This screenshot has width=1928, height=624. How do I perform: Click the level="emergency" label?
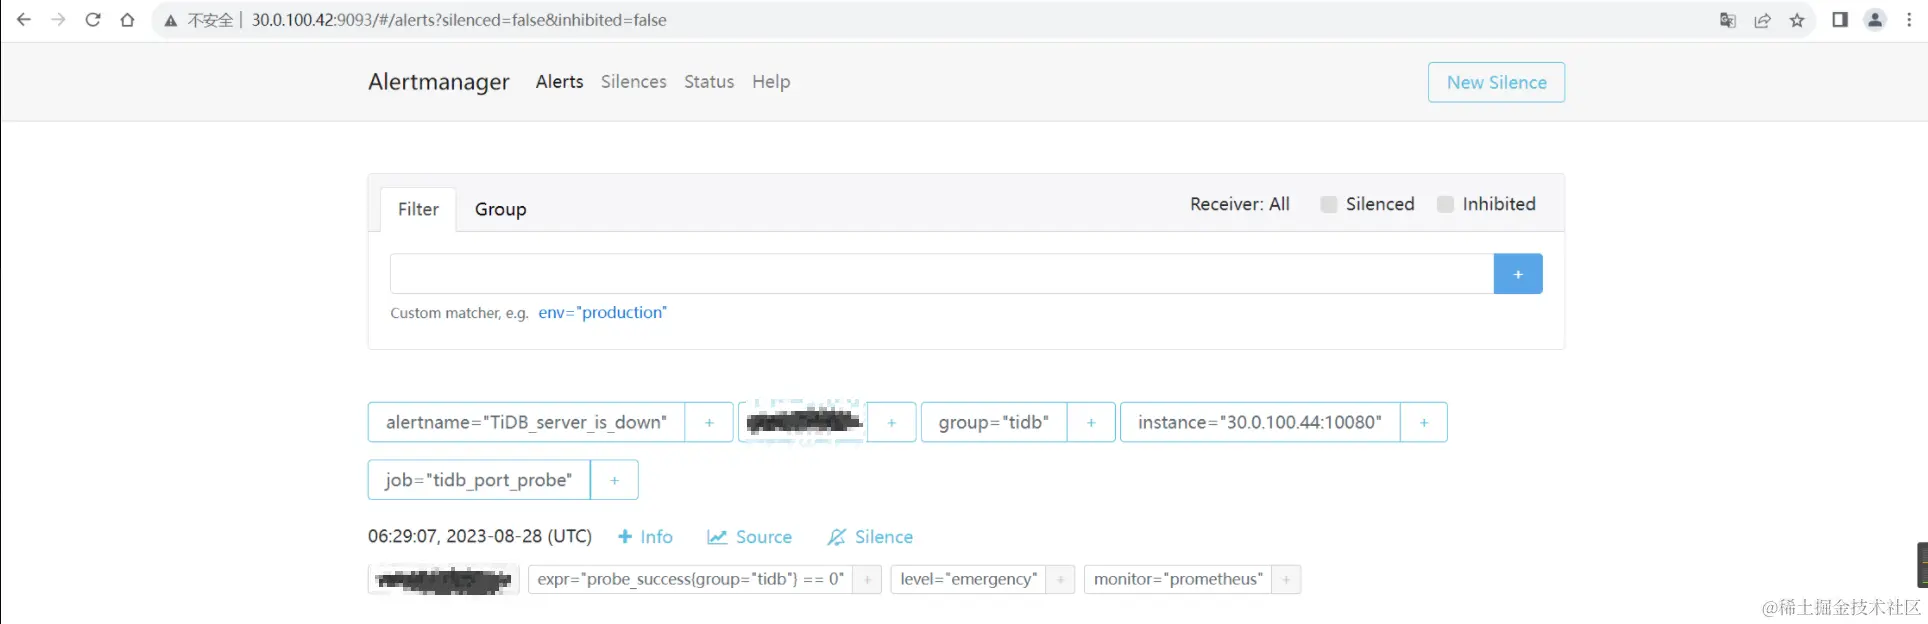(968, 579)
